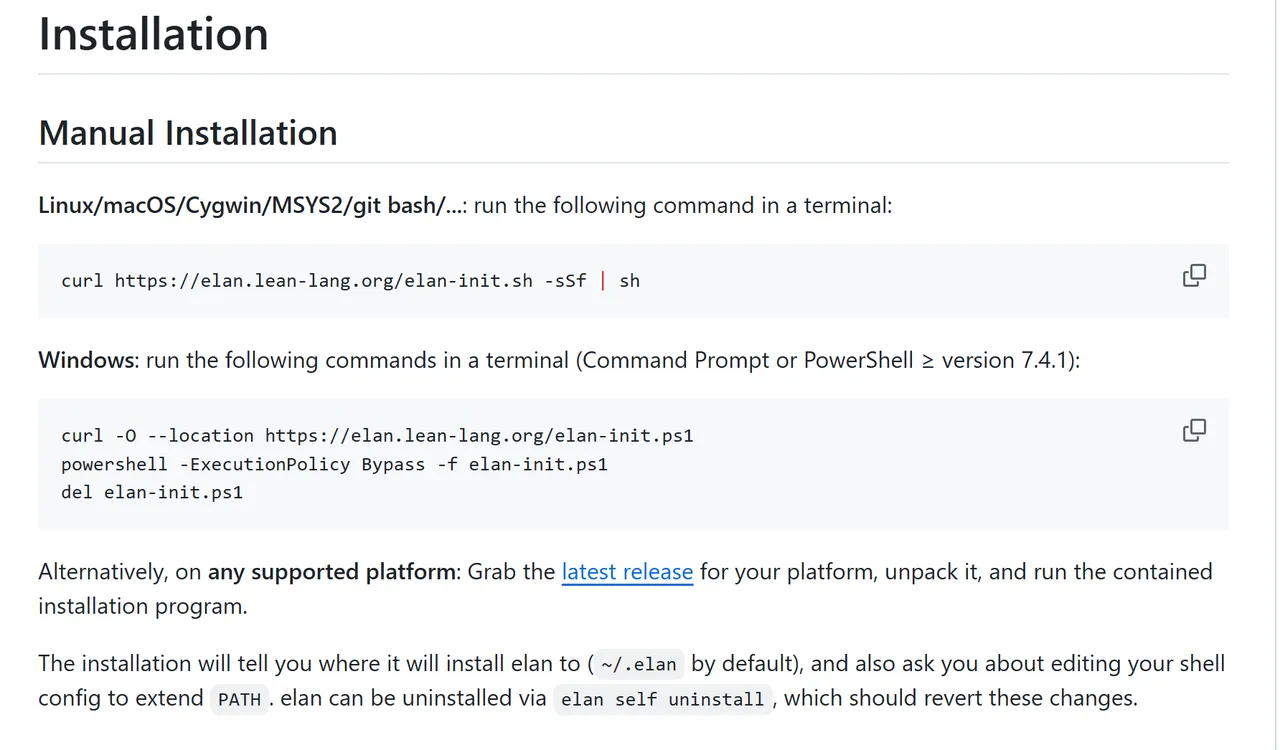Click the -sSf flag in the curl command
Screen dimensions: 1280x750
tap(565, 281)
